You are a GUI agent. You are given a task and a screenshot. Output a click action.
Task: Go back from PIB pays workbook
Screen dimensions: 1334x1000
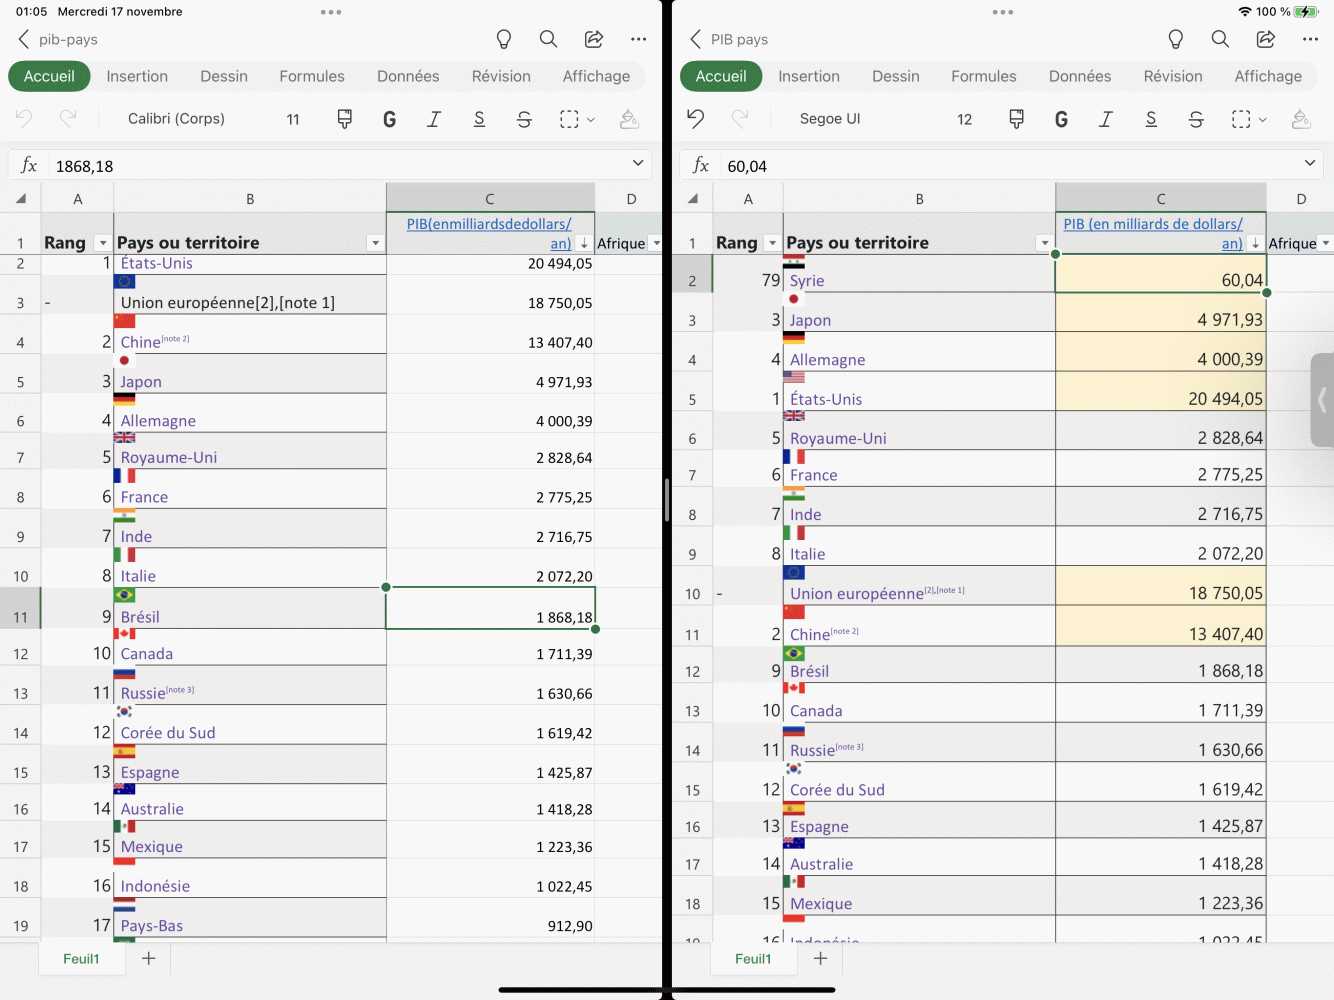[696, 39]
